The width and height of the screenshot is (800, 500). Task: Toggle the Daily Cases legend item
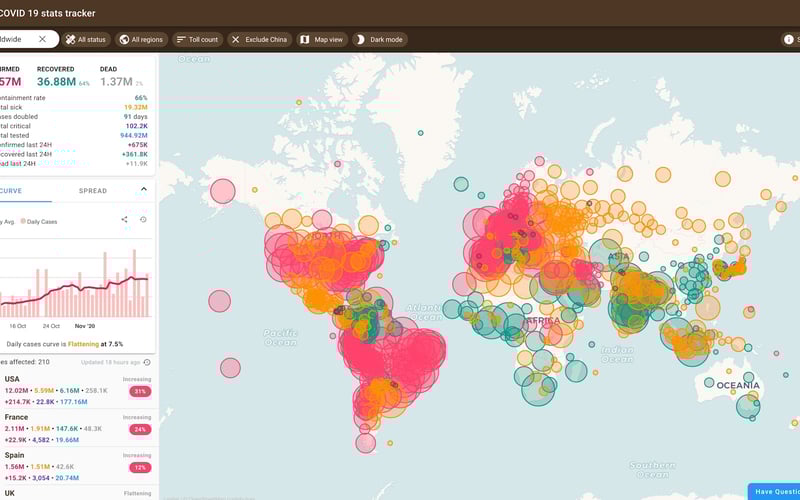(x=39, y=222)
